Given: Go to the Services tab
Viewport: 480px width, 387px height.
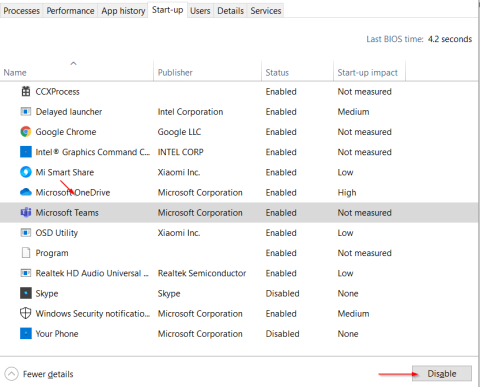Looking at the screenshot, I should click(x=266, y=11).
